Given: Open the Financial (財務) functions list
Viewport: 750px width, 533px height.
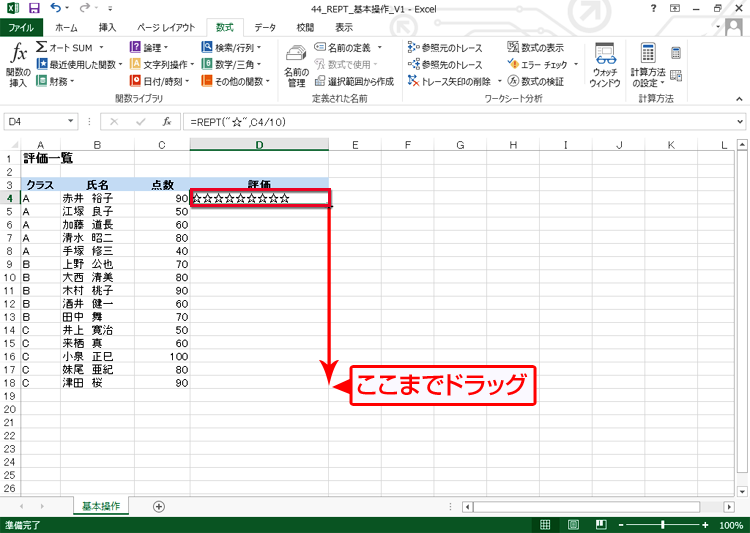Looking at the screenshot, I should 56,81.
